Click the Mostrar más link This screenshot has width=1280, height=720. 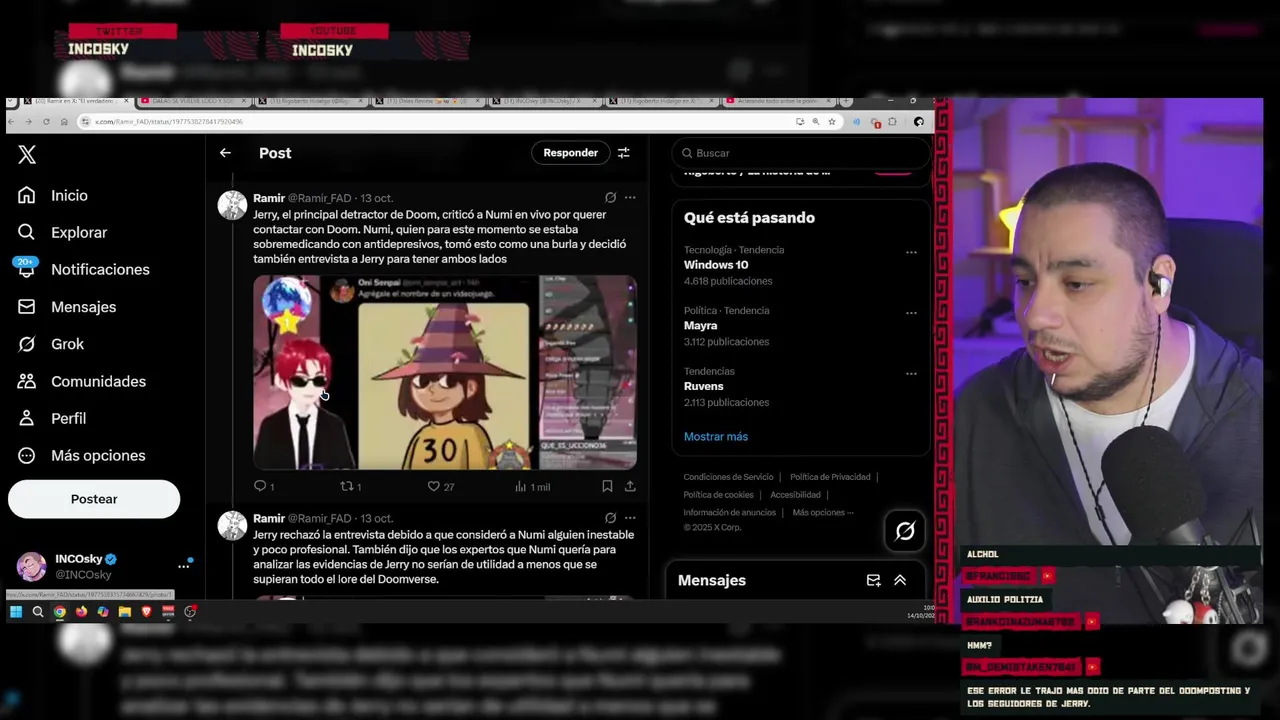tap(716, 437)
